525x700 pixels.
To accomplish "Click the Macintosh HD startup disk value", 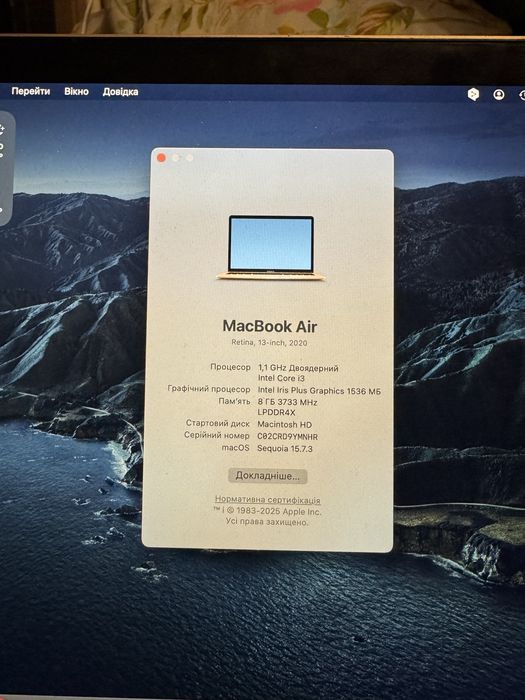I will tap(284, 425).
